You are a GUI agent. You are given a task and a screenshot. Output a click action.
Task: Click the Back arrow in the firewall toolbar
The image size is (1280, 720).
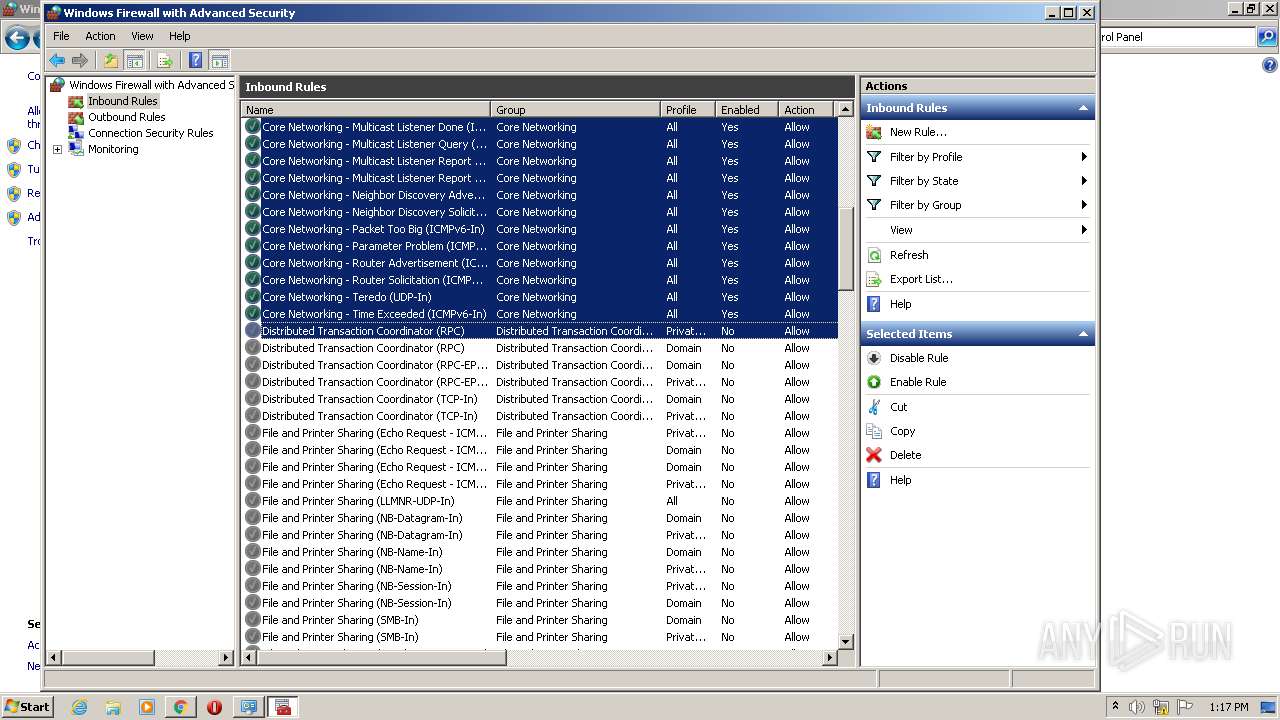tap(57, 61)
